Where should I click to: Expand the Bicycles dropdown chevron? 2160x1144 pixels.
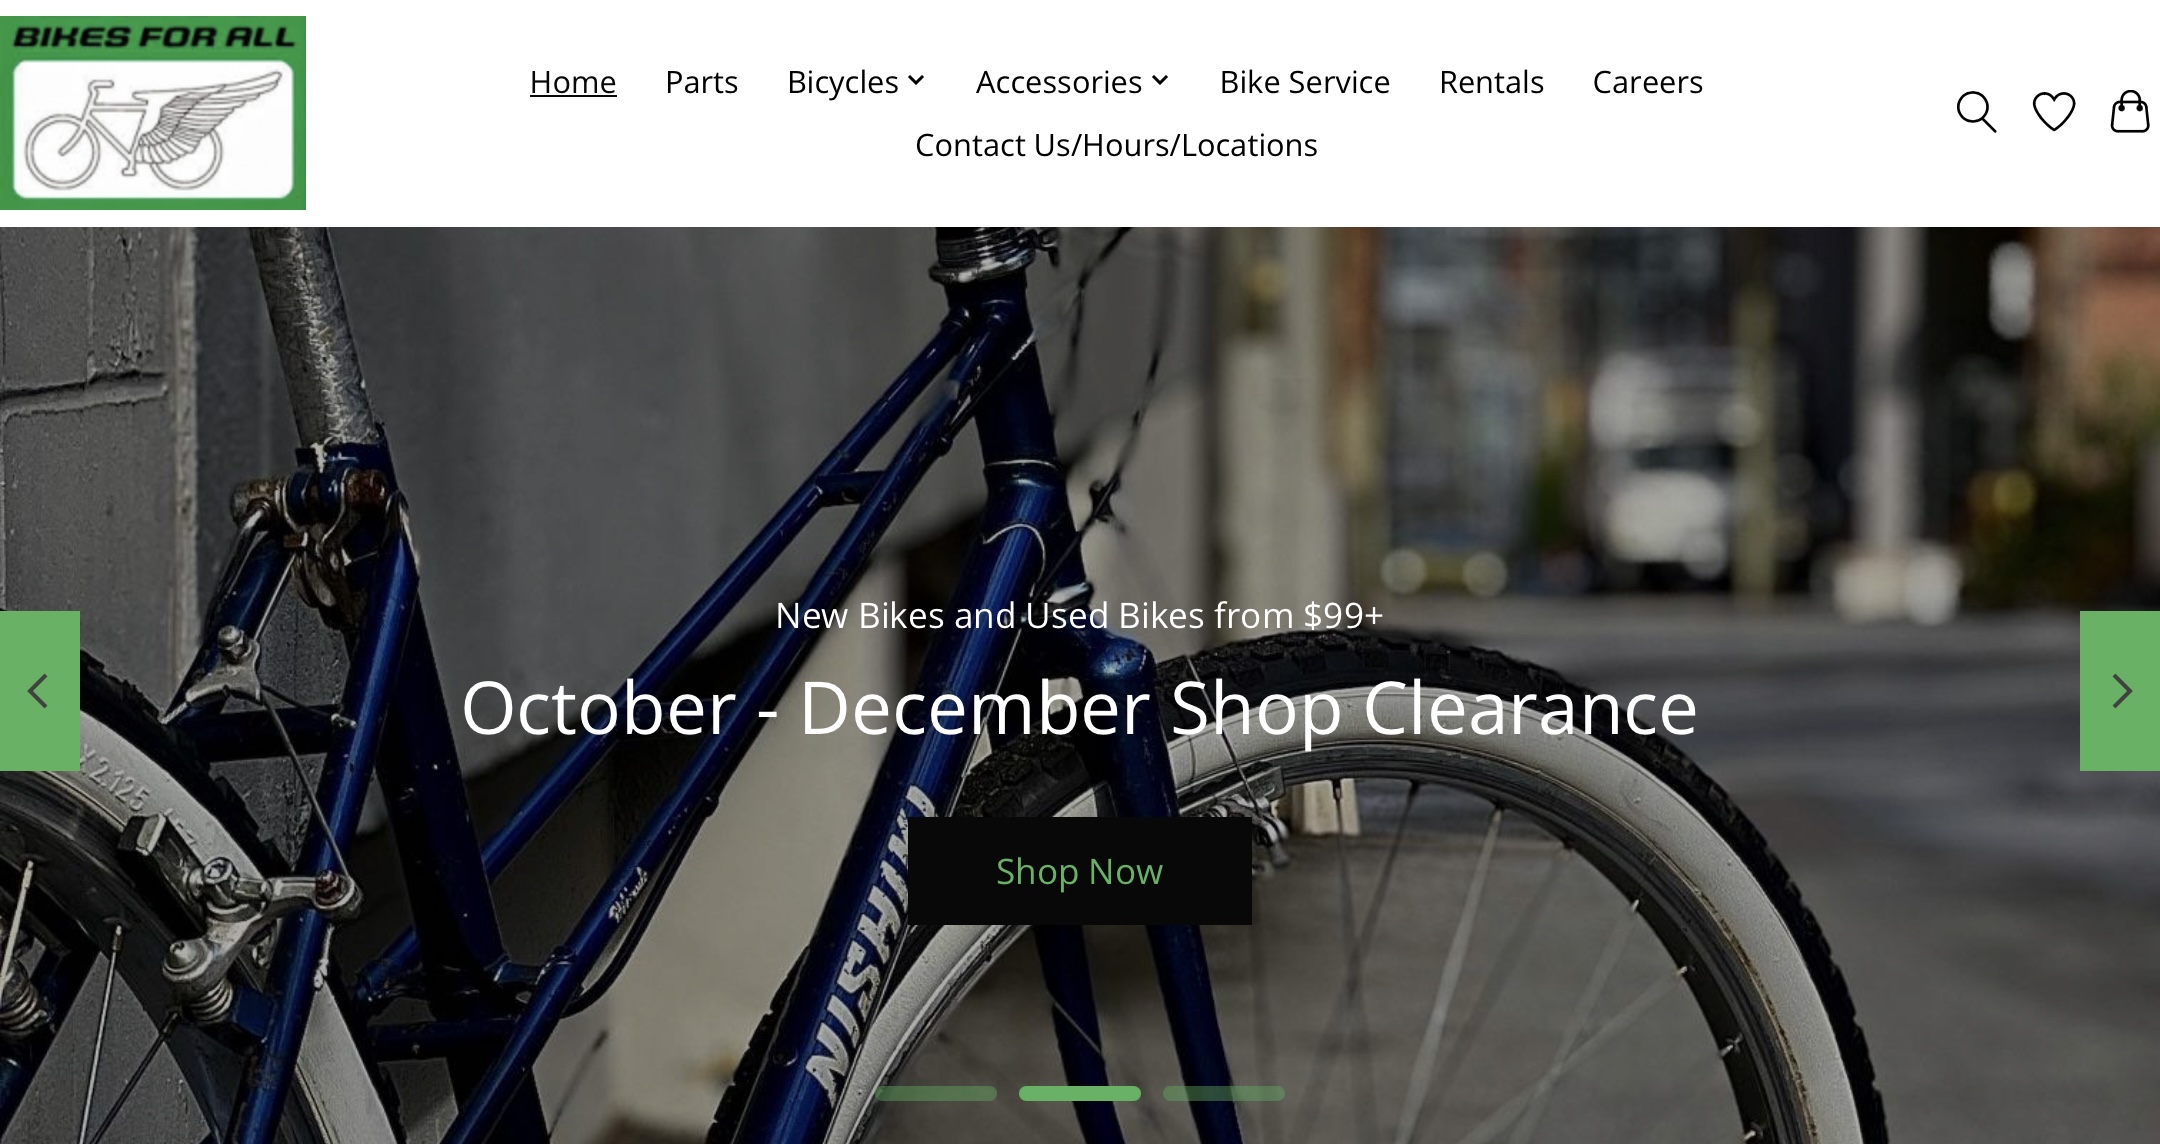[916, 80]
